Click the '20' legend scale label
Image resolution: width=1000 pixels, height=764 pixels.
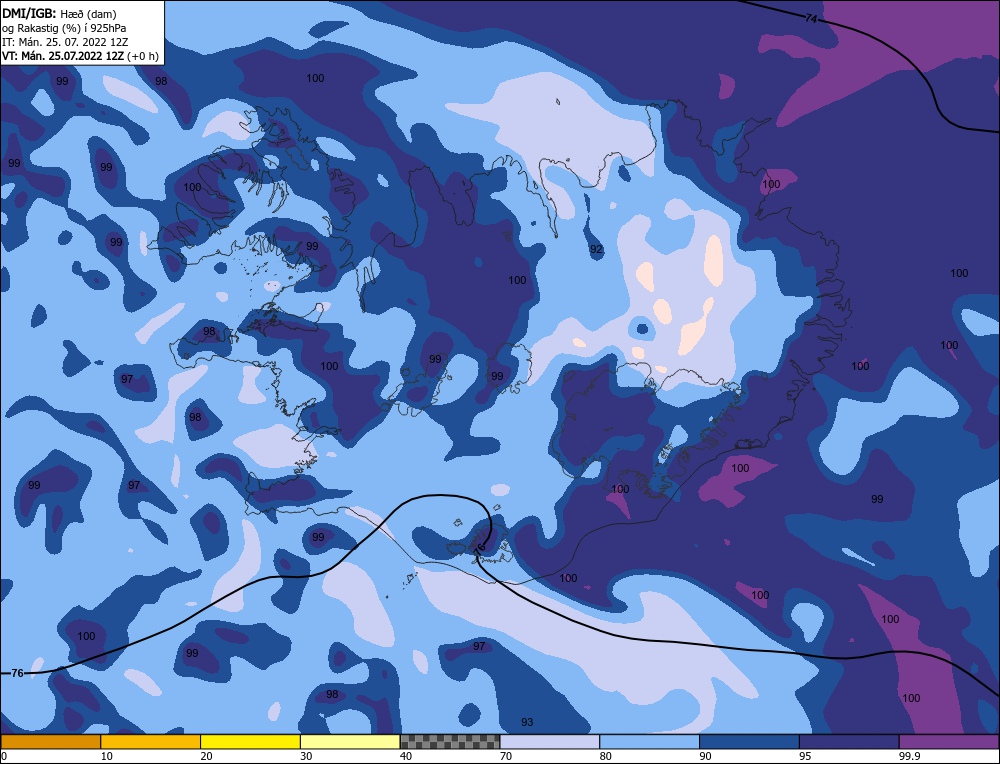(206, 756)
